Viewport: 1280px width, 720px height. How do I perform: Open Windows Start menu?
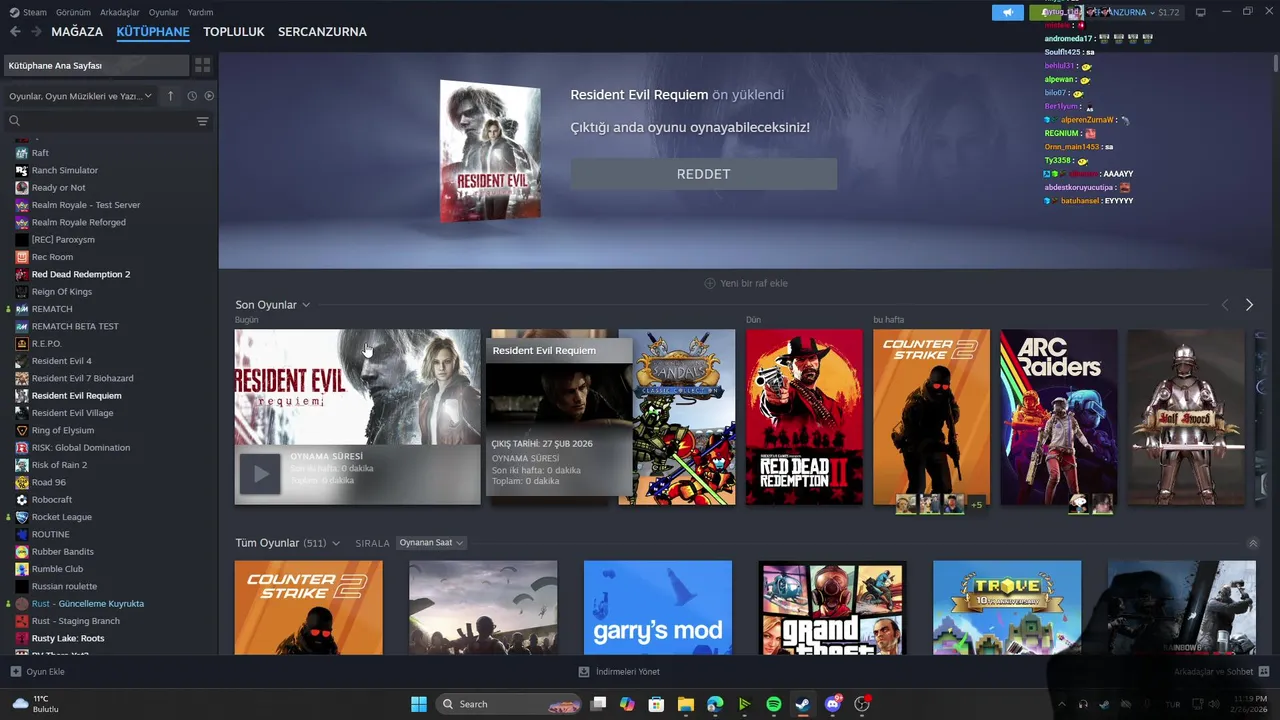pyautogui.click(x=419, y=704)
